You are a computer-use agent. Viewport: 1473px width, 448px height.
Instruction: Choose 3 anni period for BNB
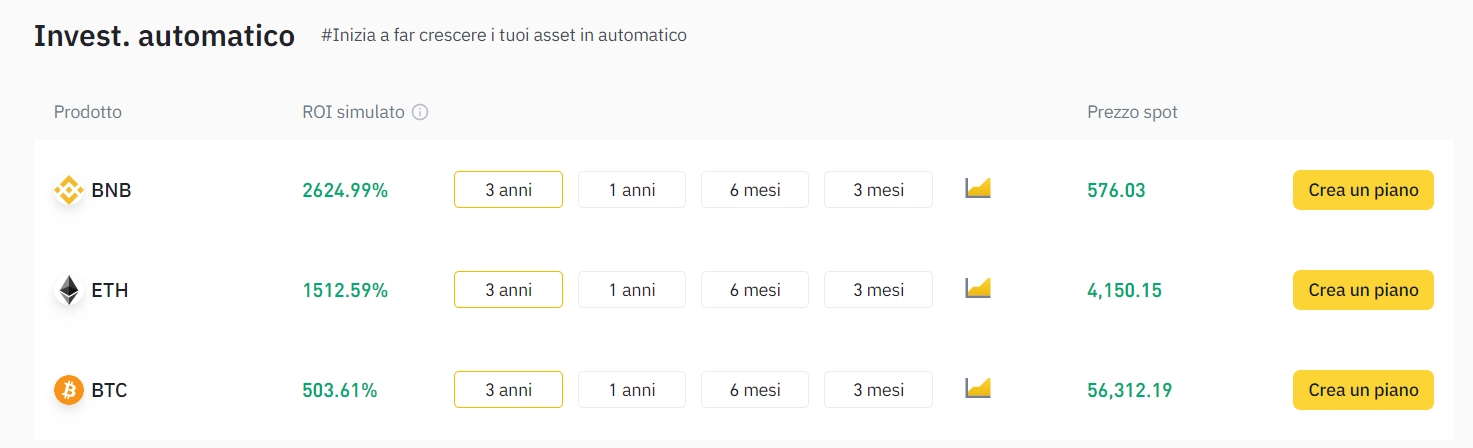point(508,190)
